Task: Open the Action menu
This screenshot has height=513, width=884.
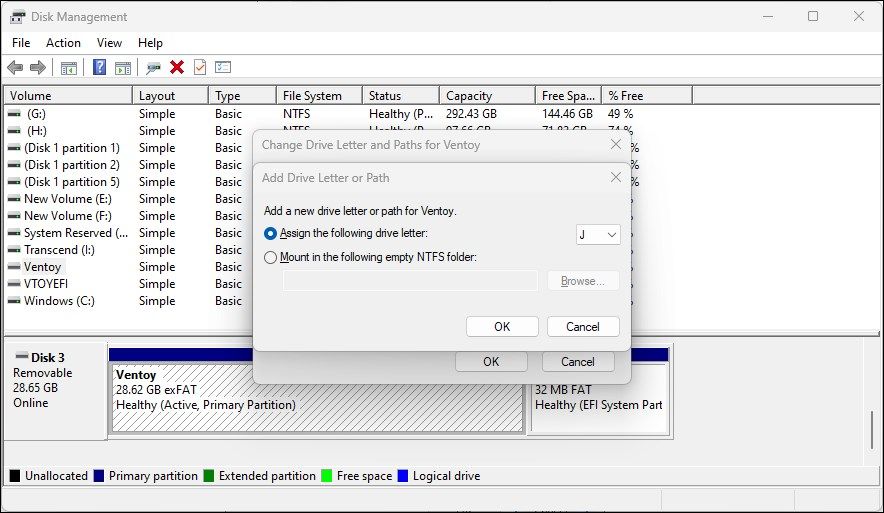Action: point(63,43)
